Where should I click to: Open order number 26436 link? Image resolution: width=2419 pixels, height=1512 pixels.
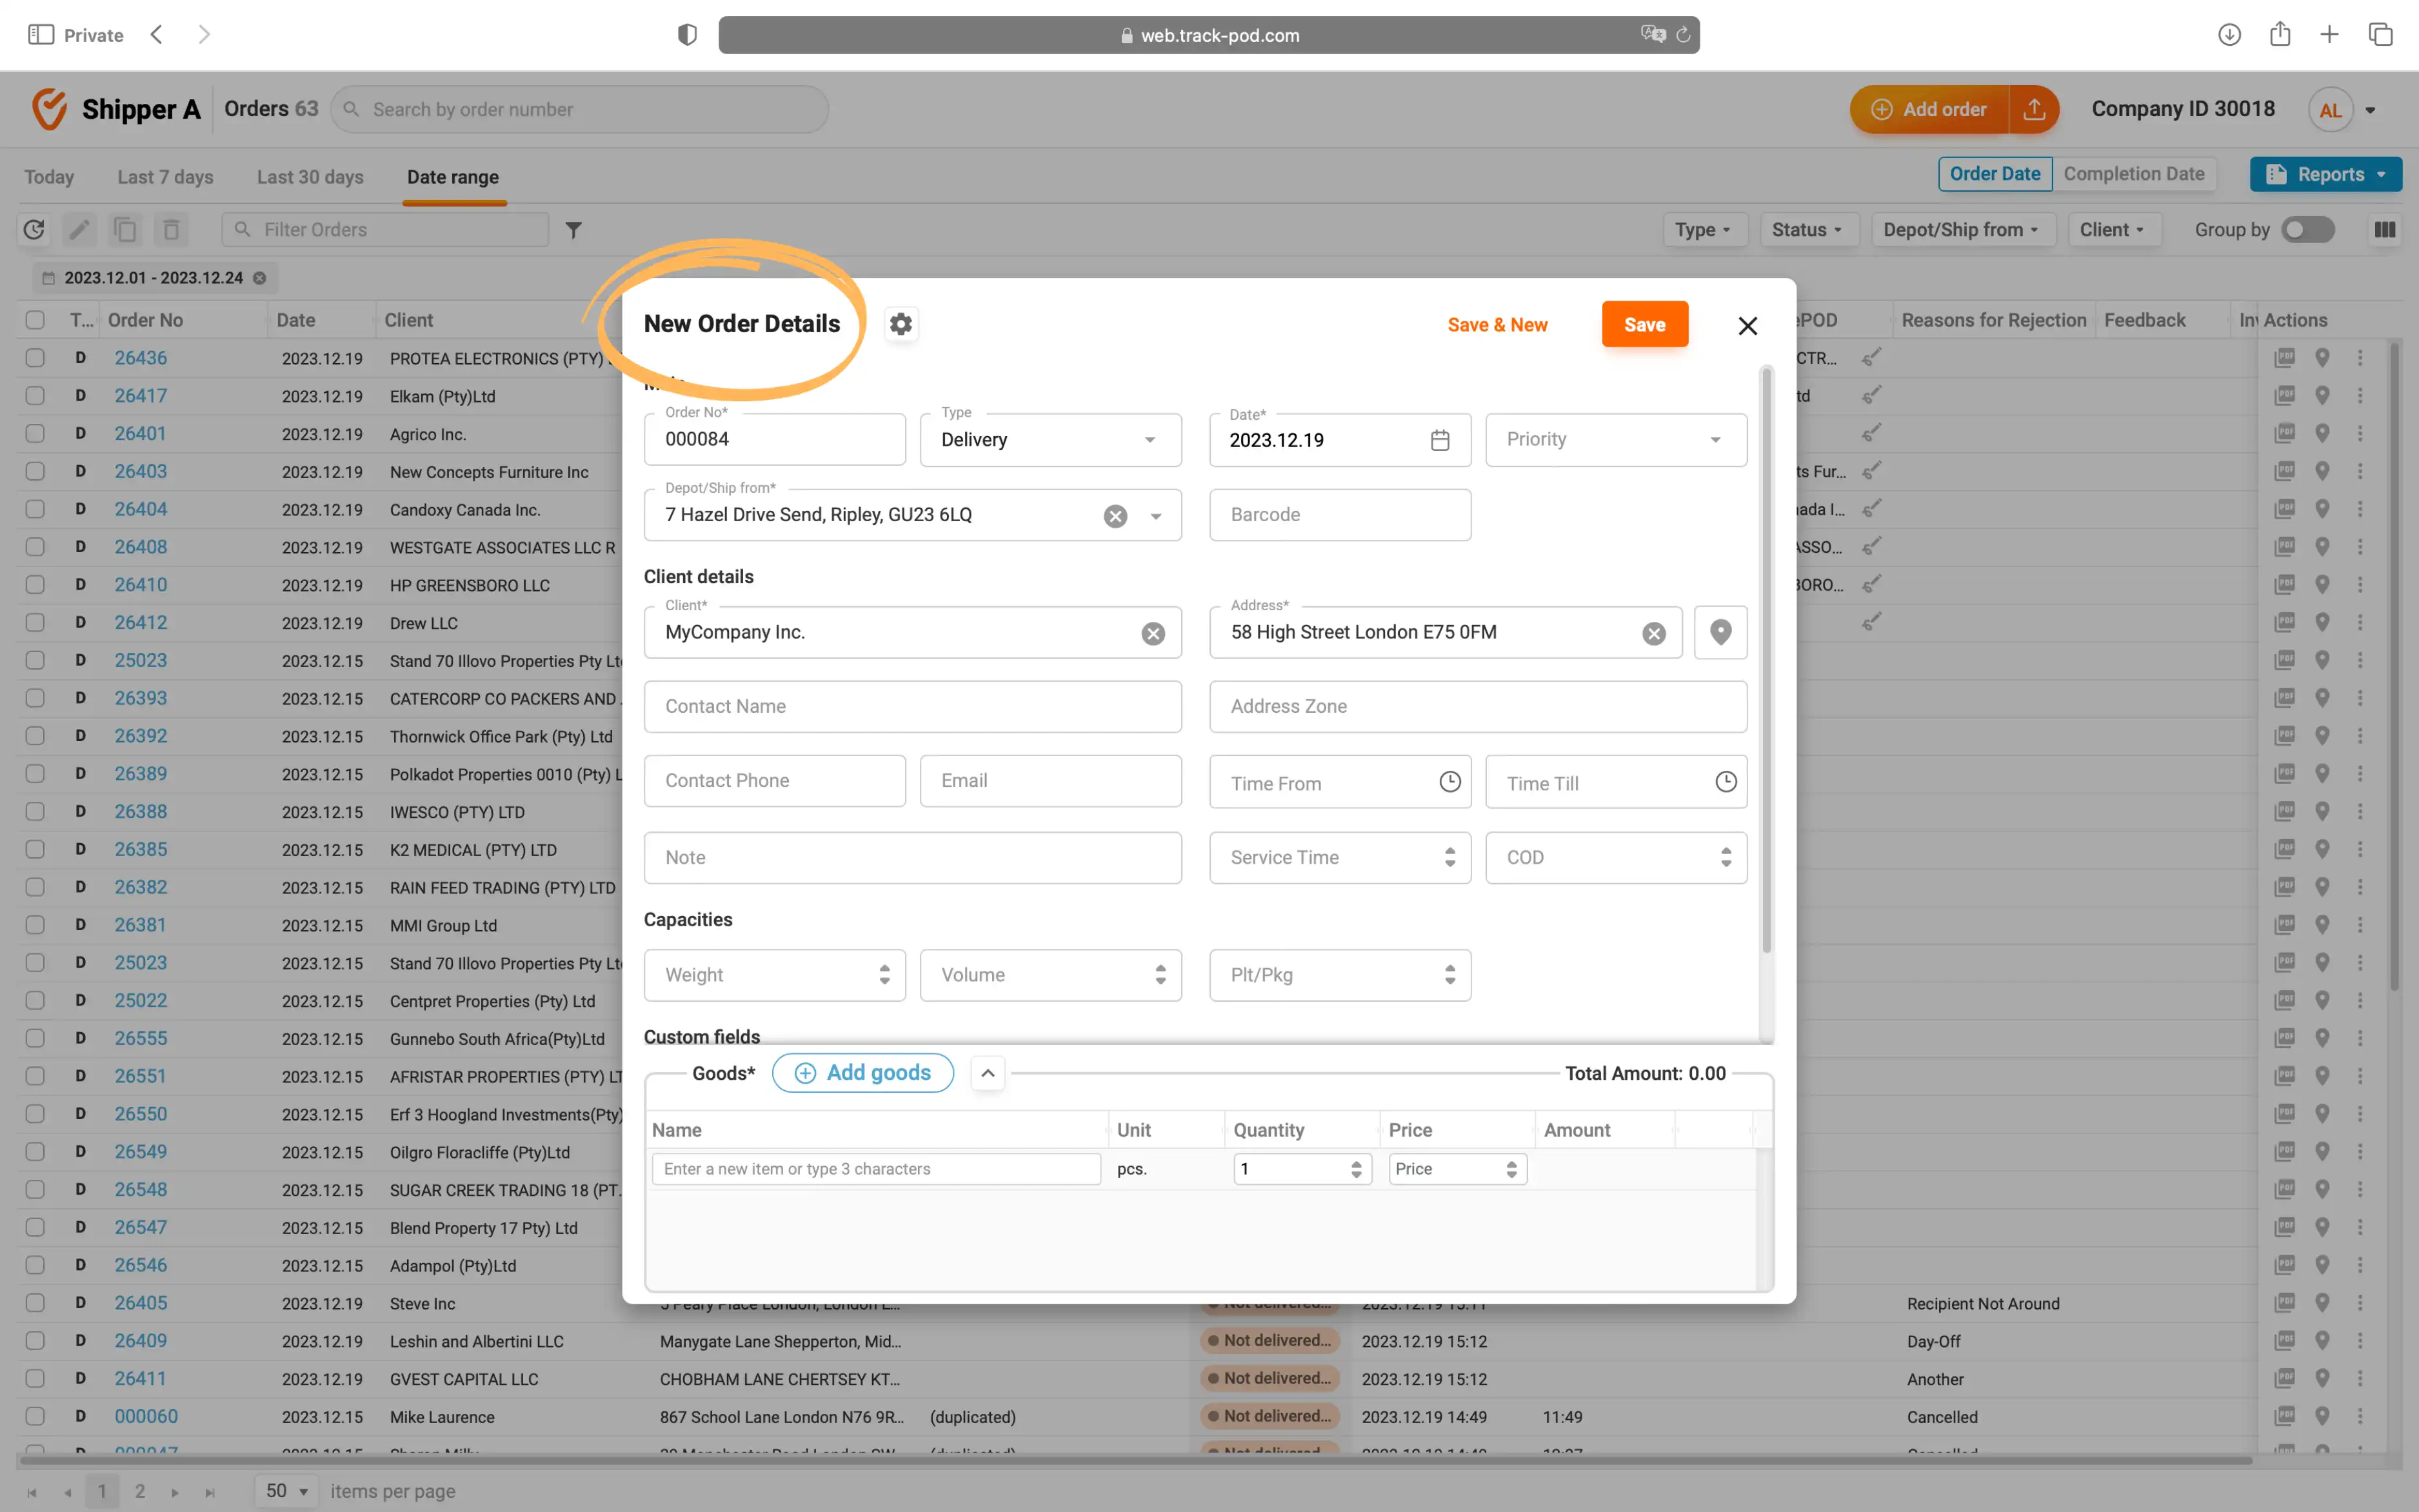(140, 358)
